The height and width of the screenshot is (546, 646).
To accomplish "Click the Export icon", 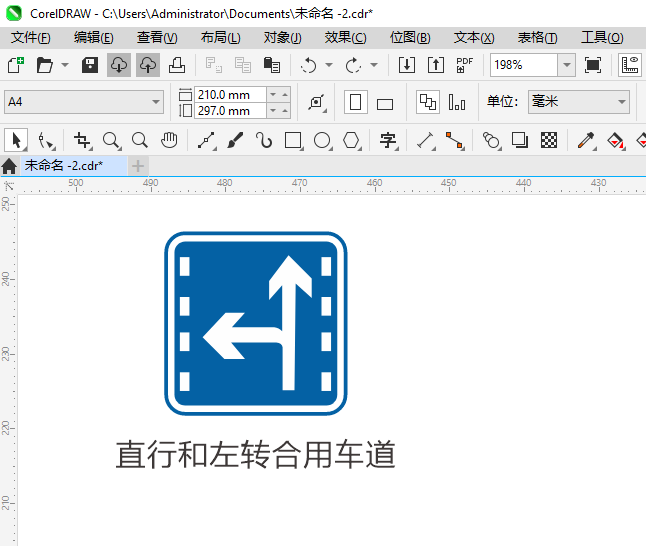I will click(x=435, y=65).
